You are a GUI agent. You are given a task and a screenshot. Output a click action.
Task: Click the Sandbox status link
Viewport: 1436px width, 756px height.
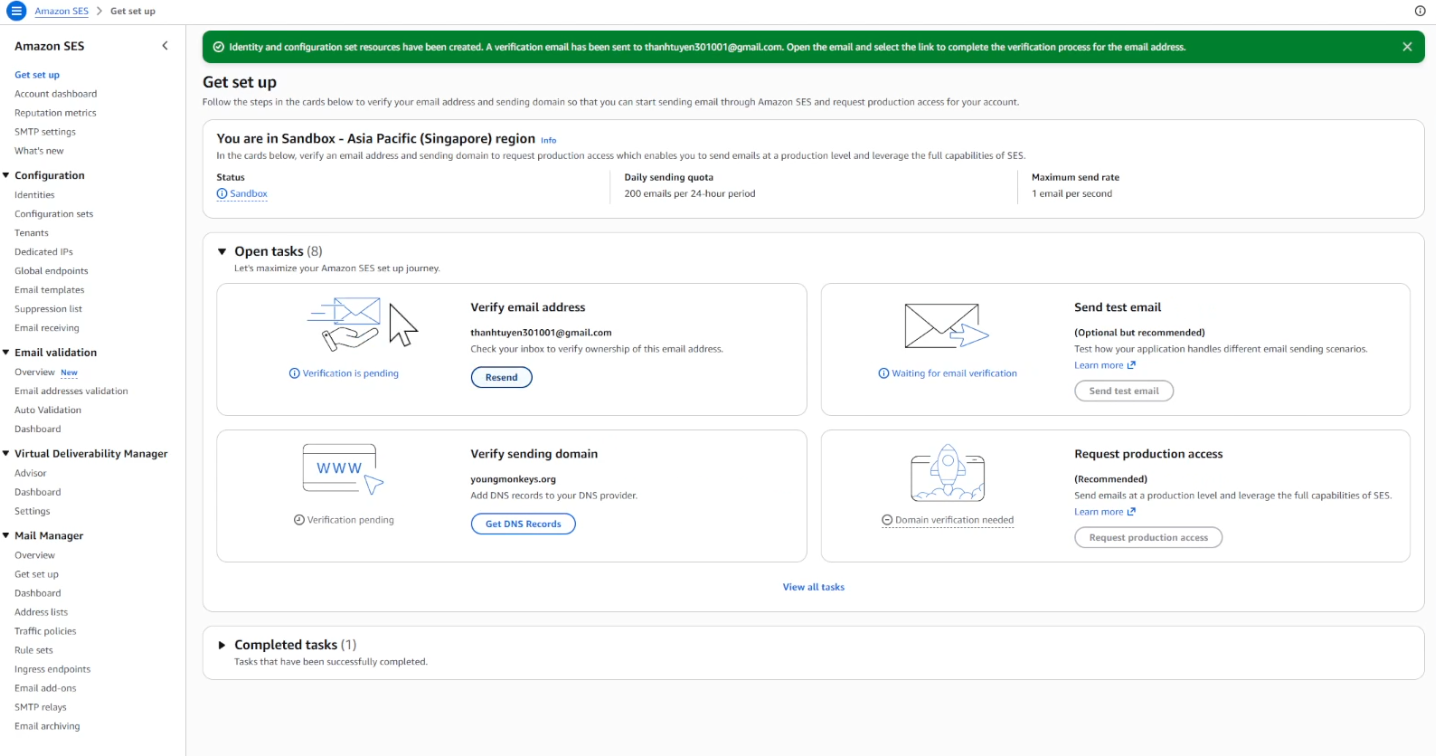(x=242, y=194)
